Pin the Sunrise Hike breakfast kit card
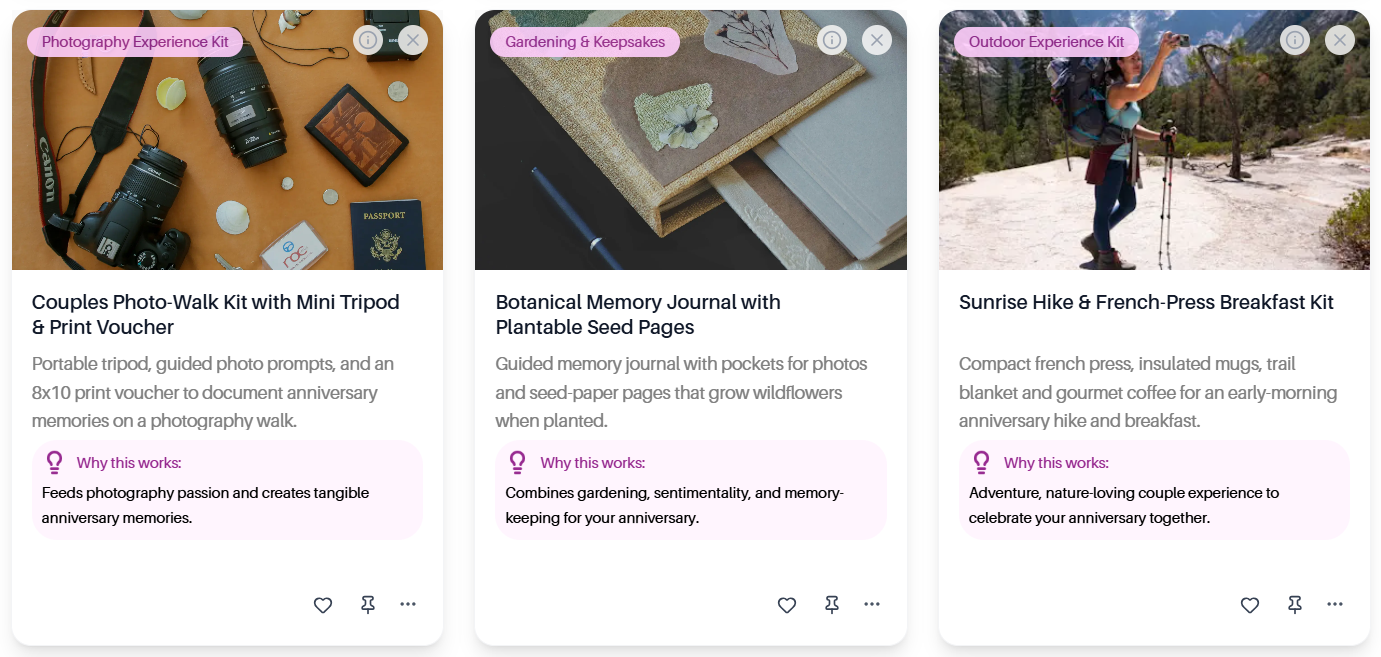This screenshot has width=1381, height=657. pyautogui.click(x=1295, y=605)
